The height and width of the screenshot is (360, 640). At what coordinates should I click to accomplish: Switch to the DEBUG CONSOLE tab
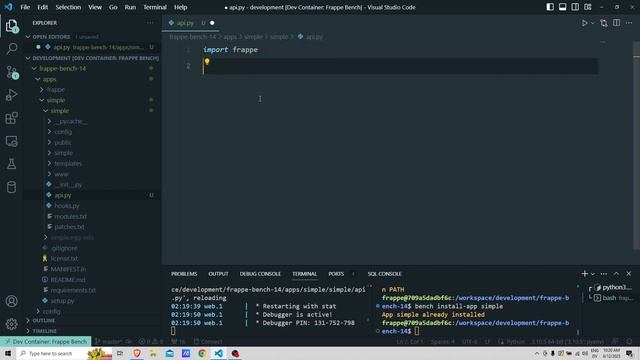click(260, 274)
